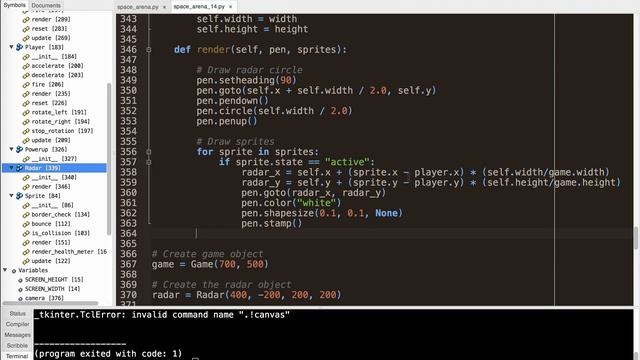Click 'program exited with code: 1' text
Viewport: 640px width, 360px height.
click(108, 353)
